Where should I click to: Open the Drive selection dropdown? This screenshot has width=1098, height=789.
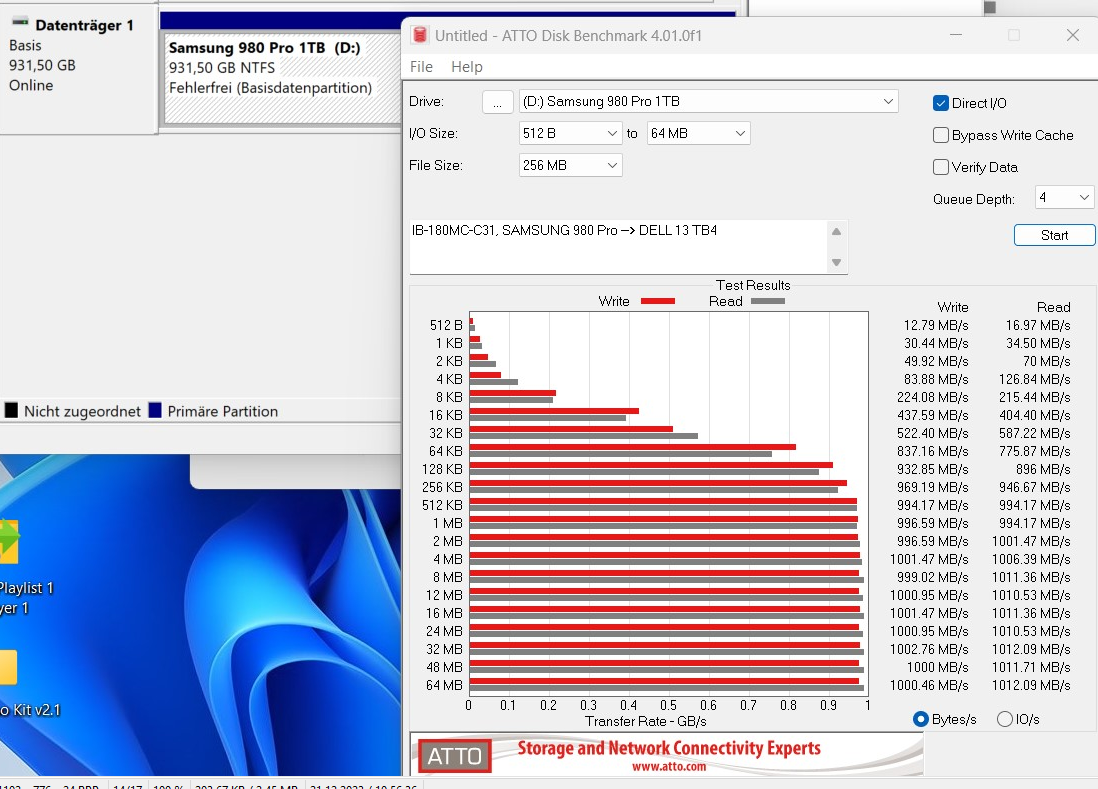point(709,102)
